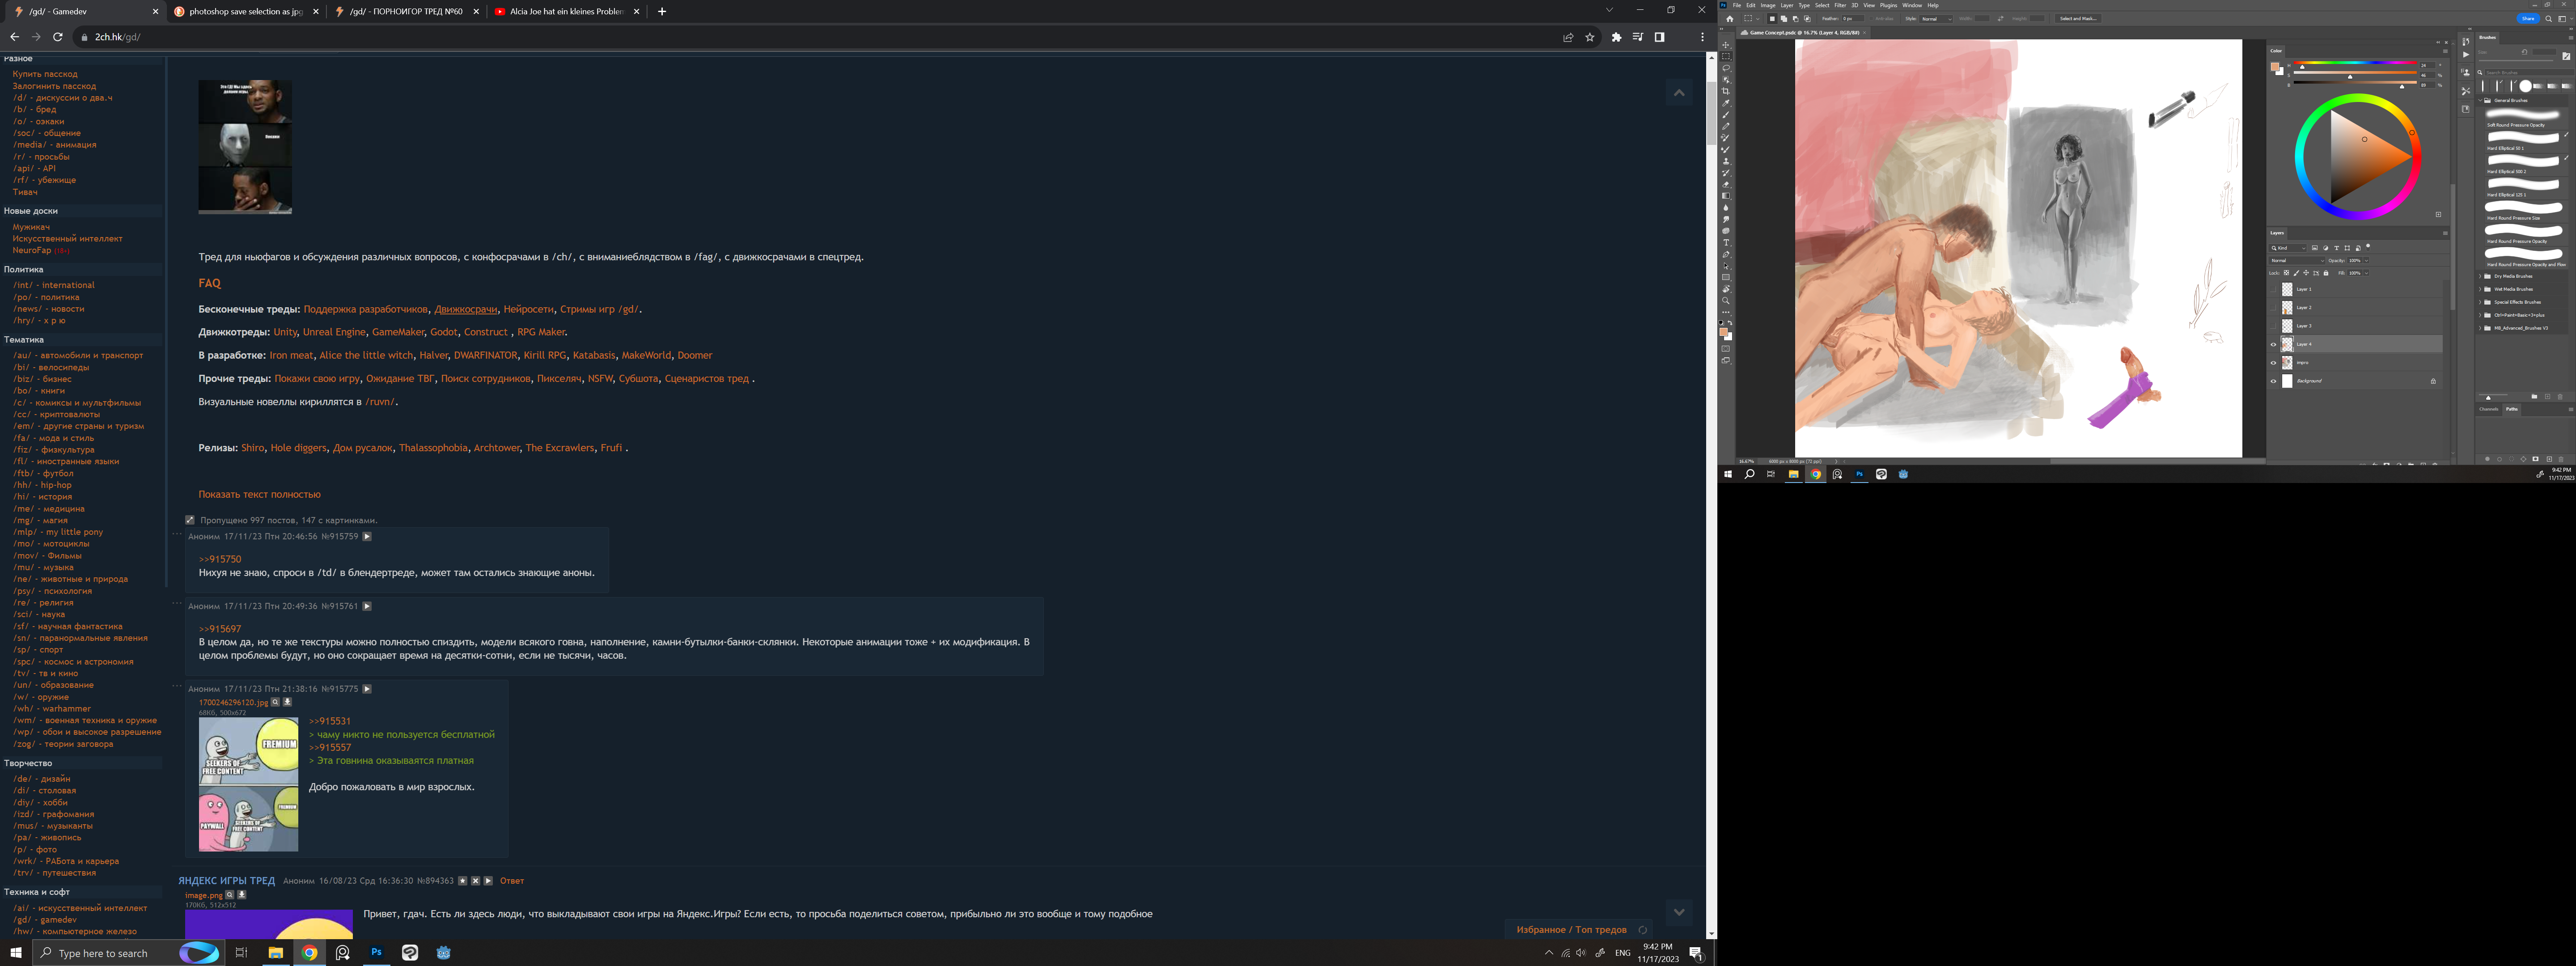Filter layers by type T icon
Screen dimensions: 2576x966
tap(2337, 248)
